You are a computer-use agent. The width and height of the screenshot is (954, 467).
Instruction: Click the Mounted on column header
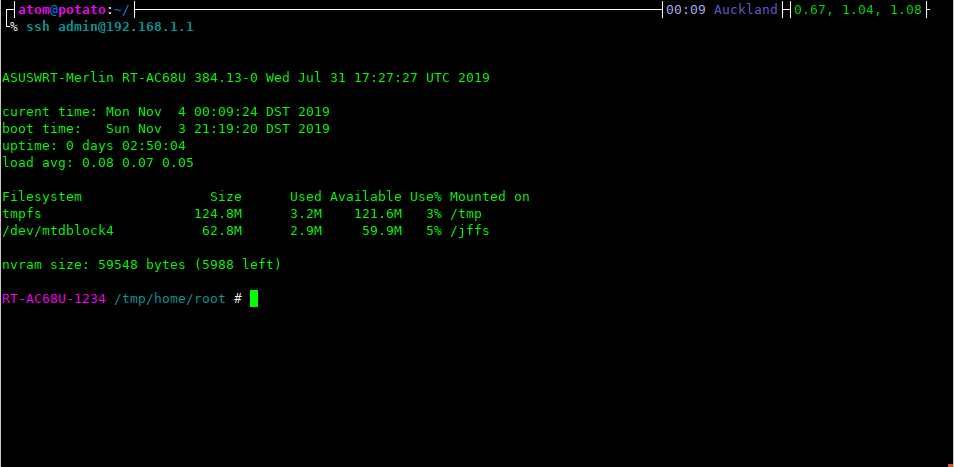490,197
